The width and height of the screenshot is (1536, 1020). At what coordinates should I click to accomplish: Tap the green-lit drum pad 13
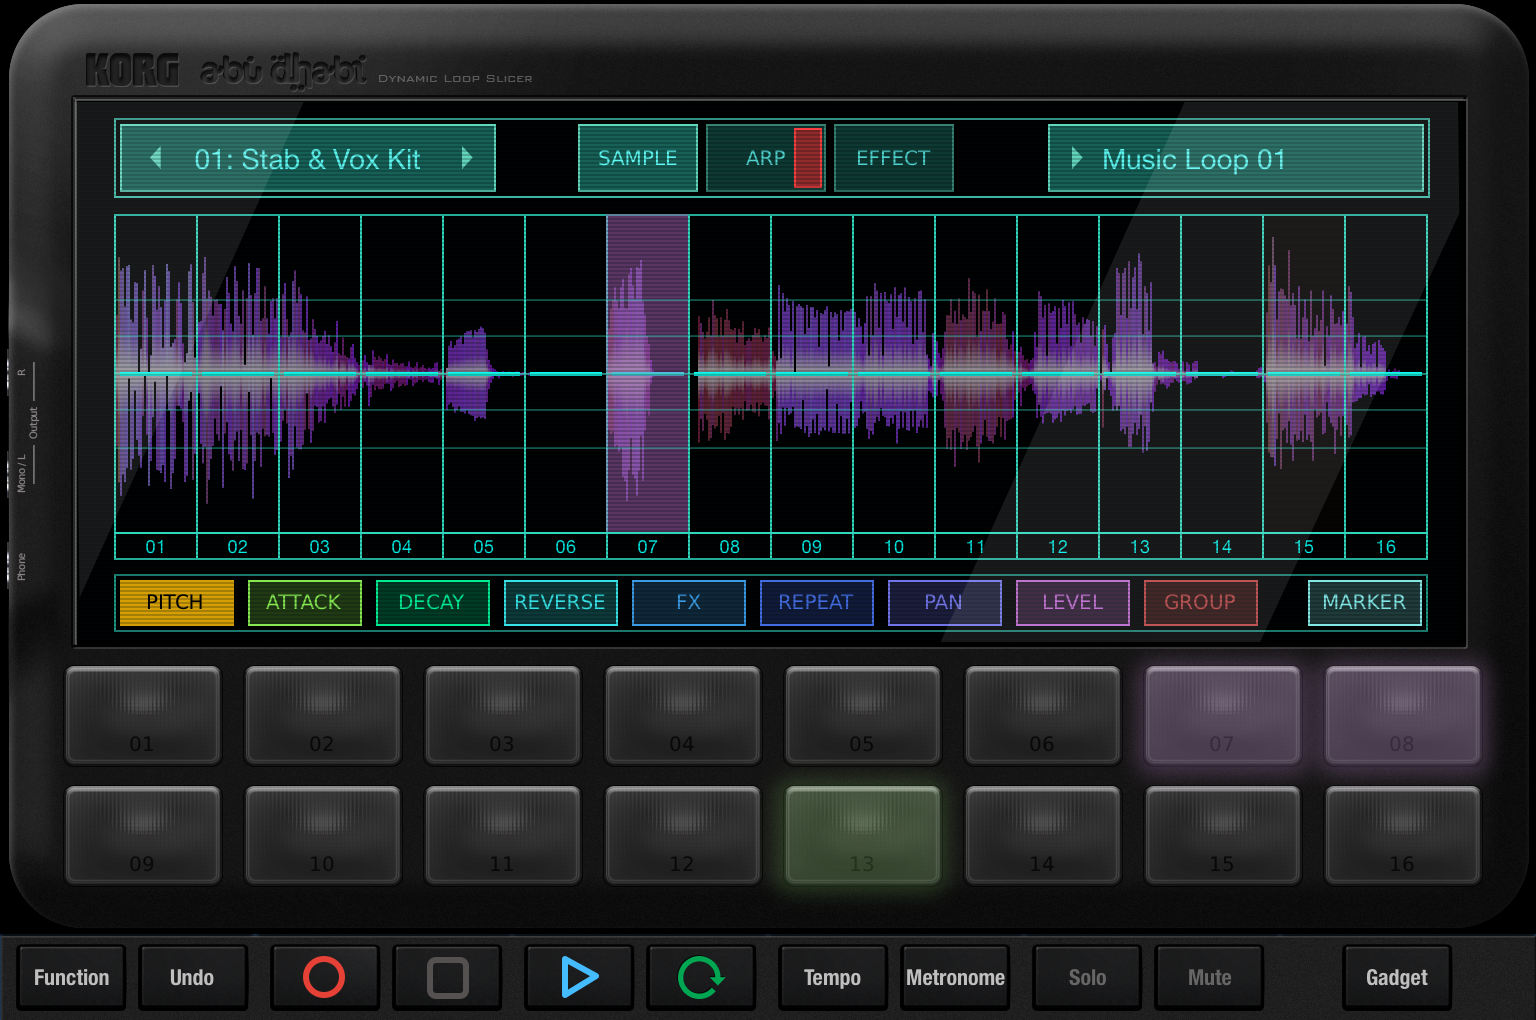click(x=863, y=835)
